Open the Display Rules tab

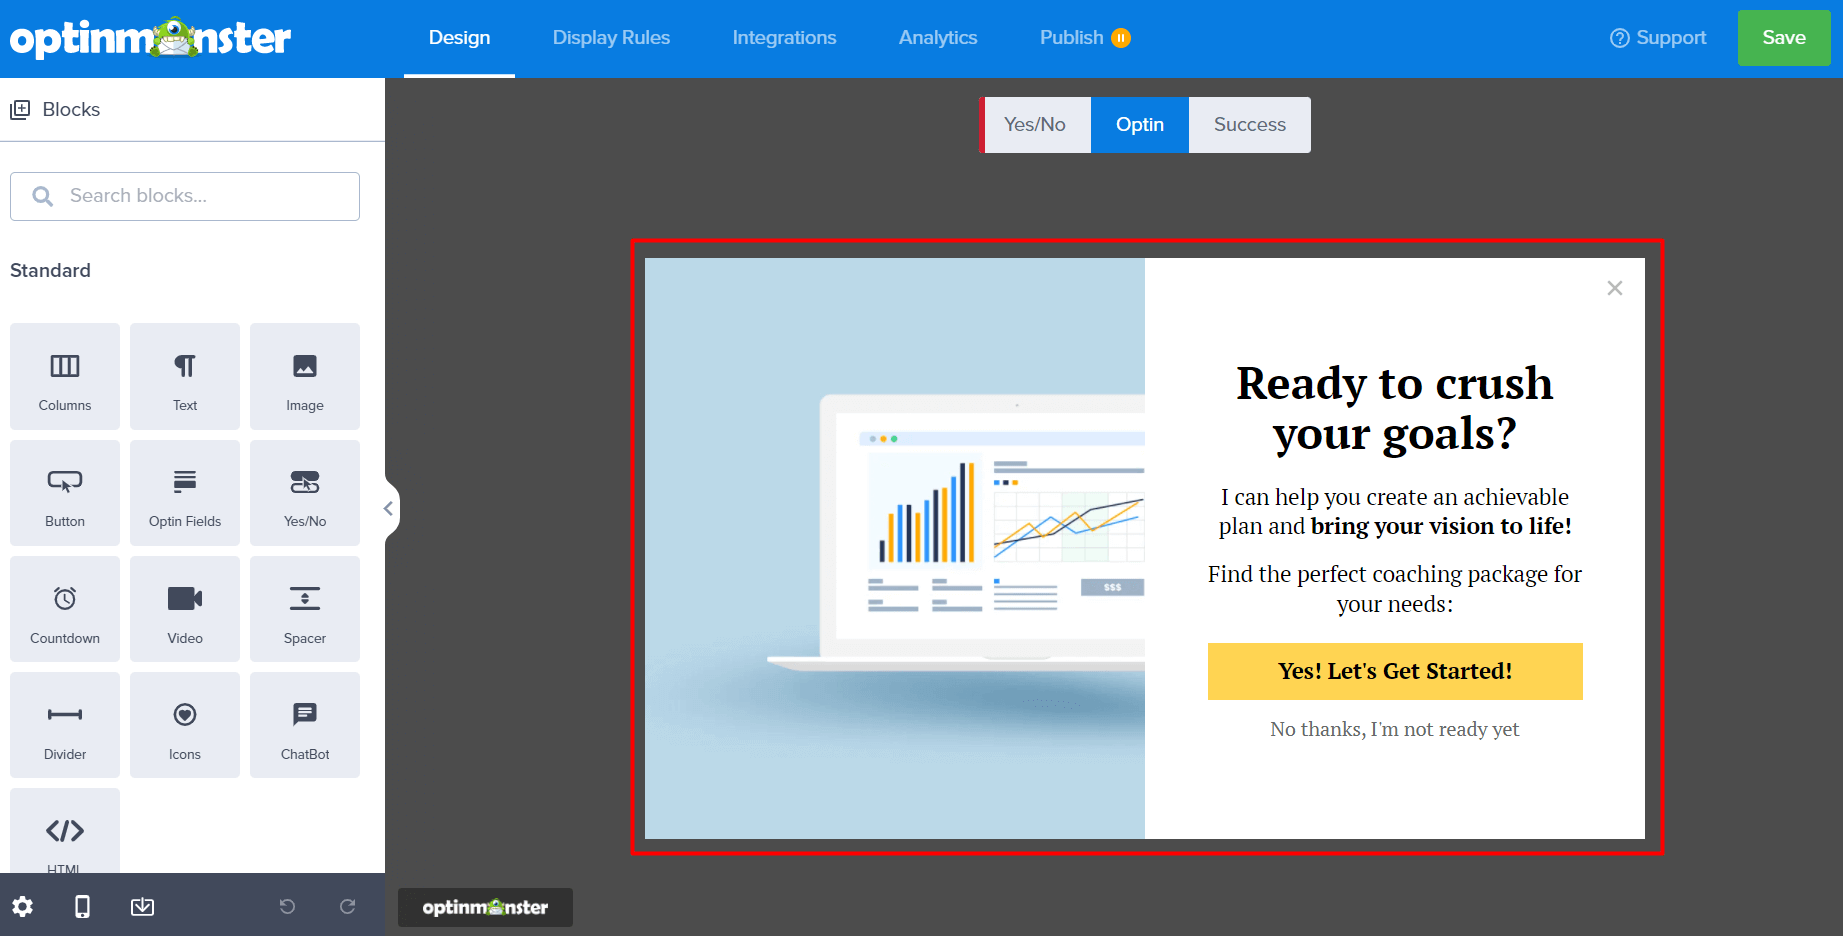[611, 38]
